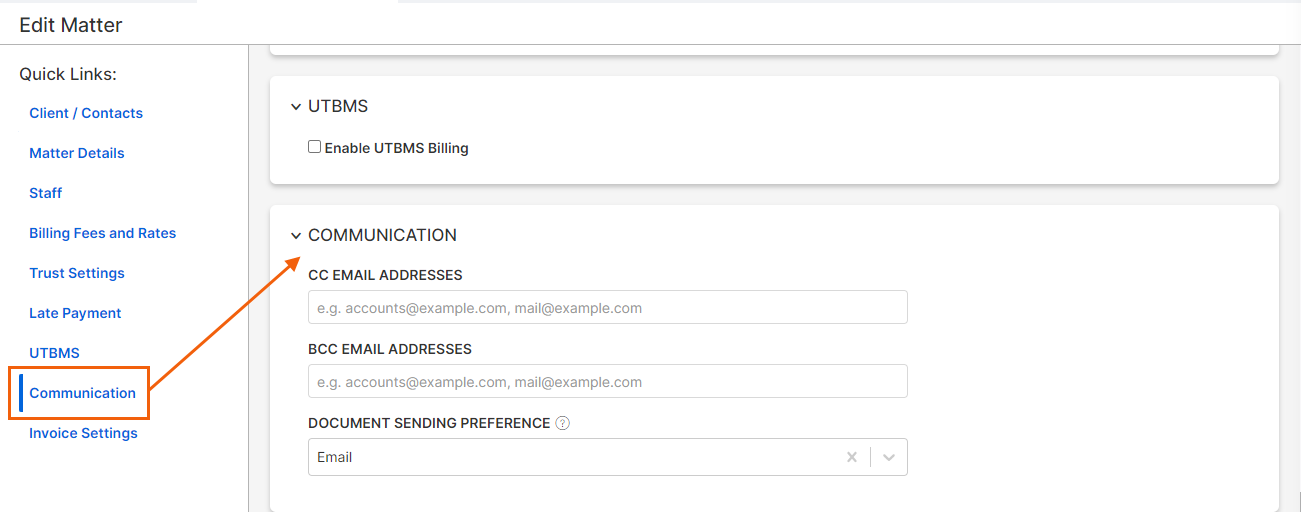The image size is (1301, 512).
Task: Select the Communication quick link
Action: pyautogui.click(x=83, y=393)
